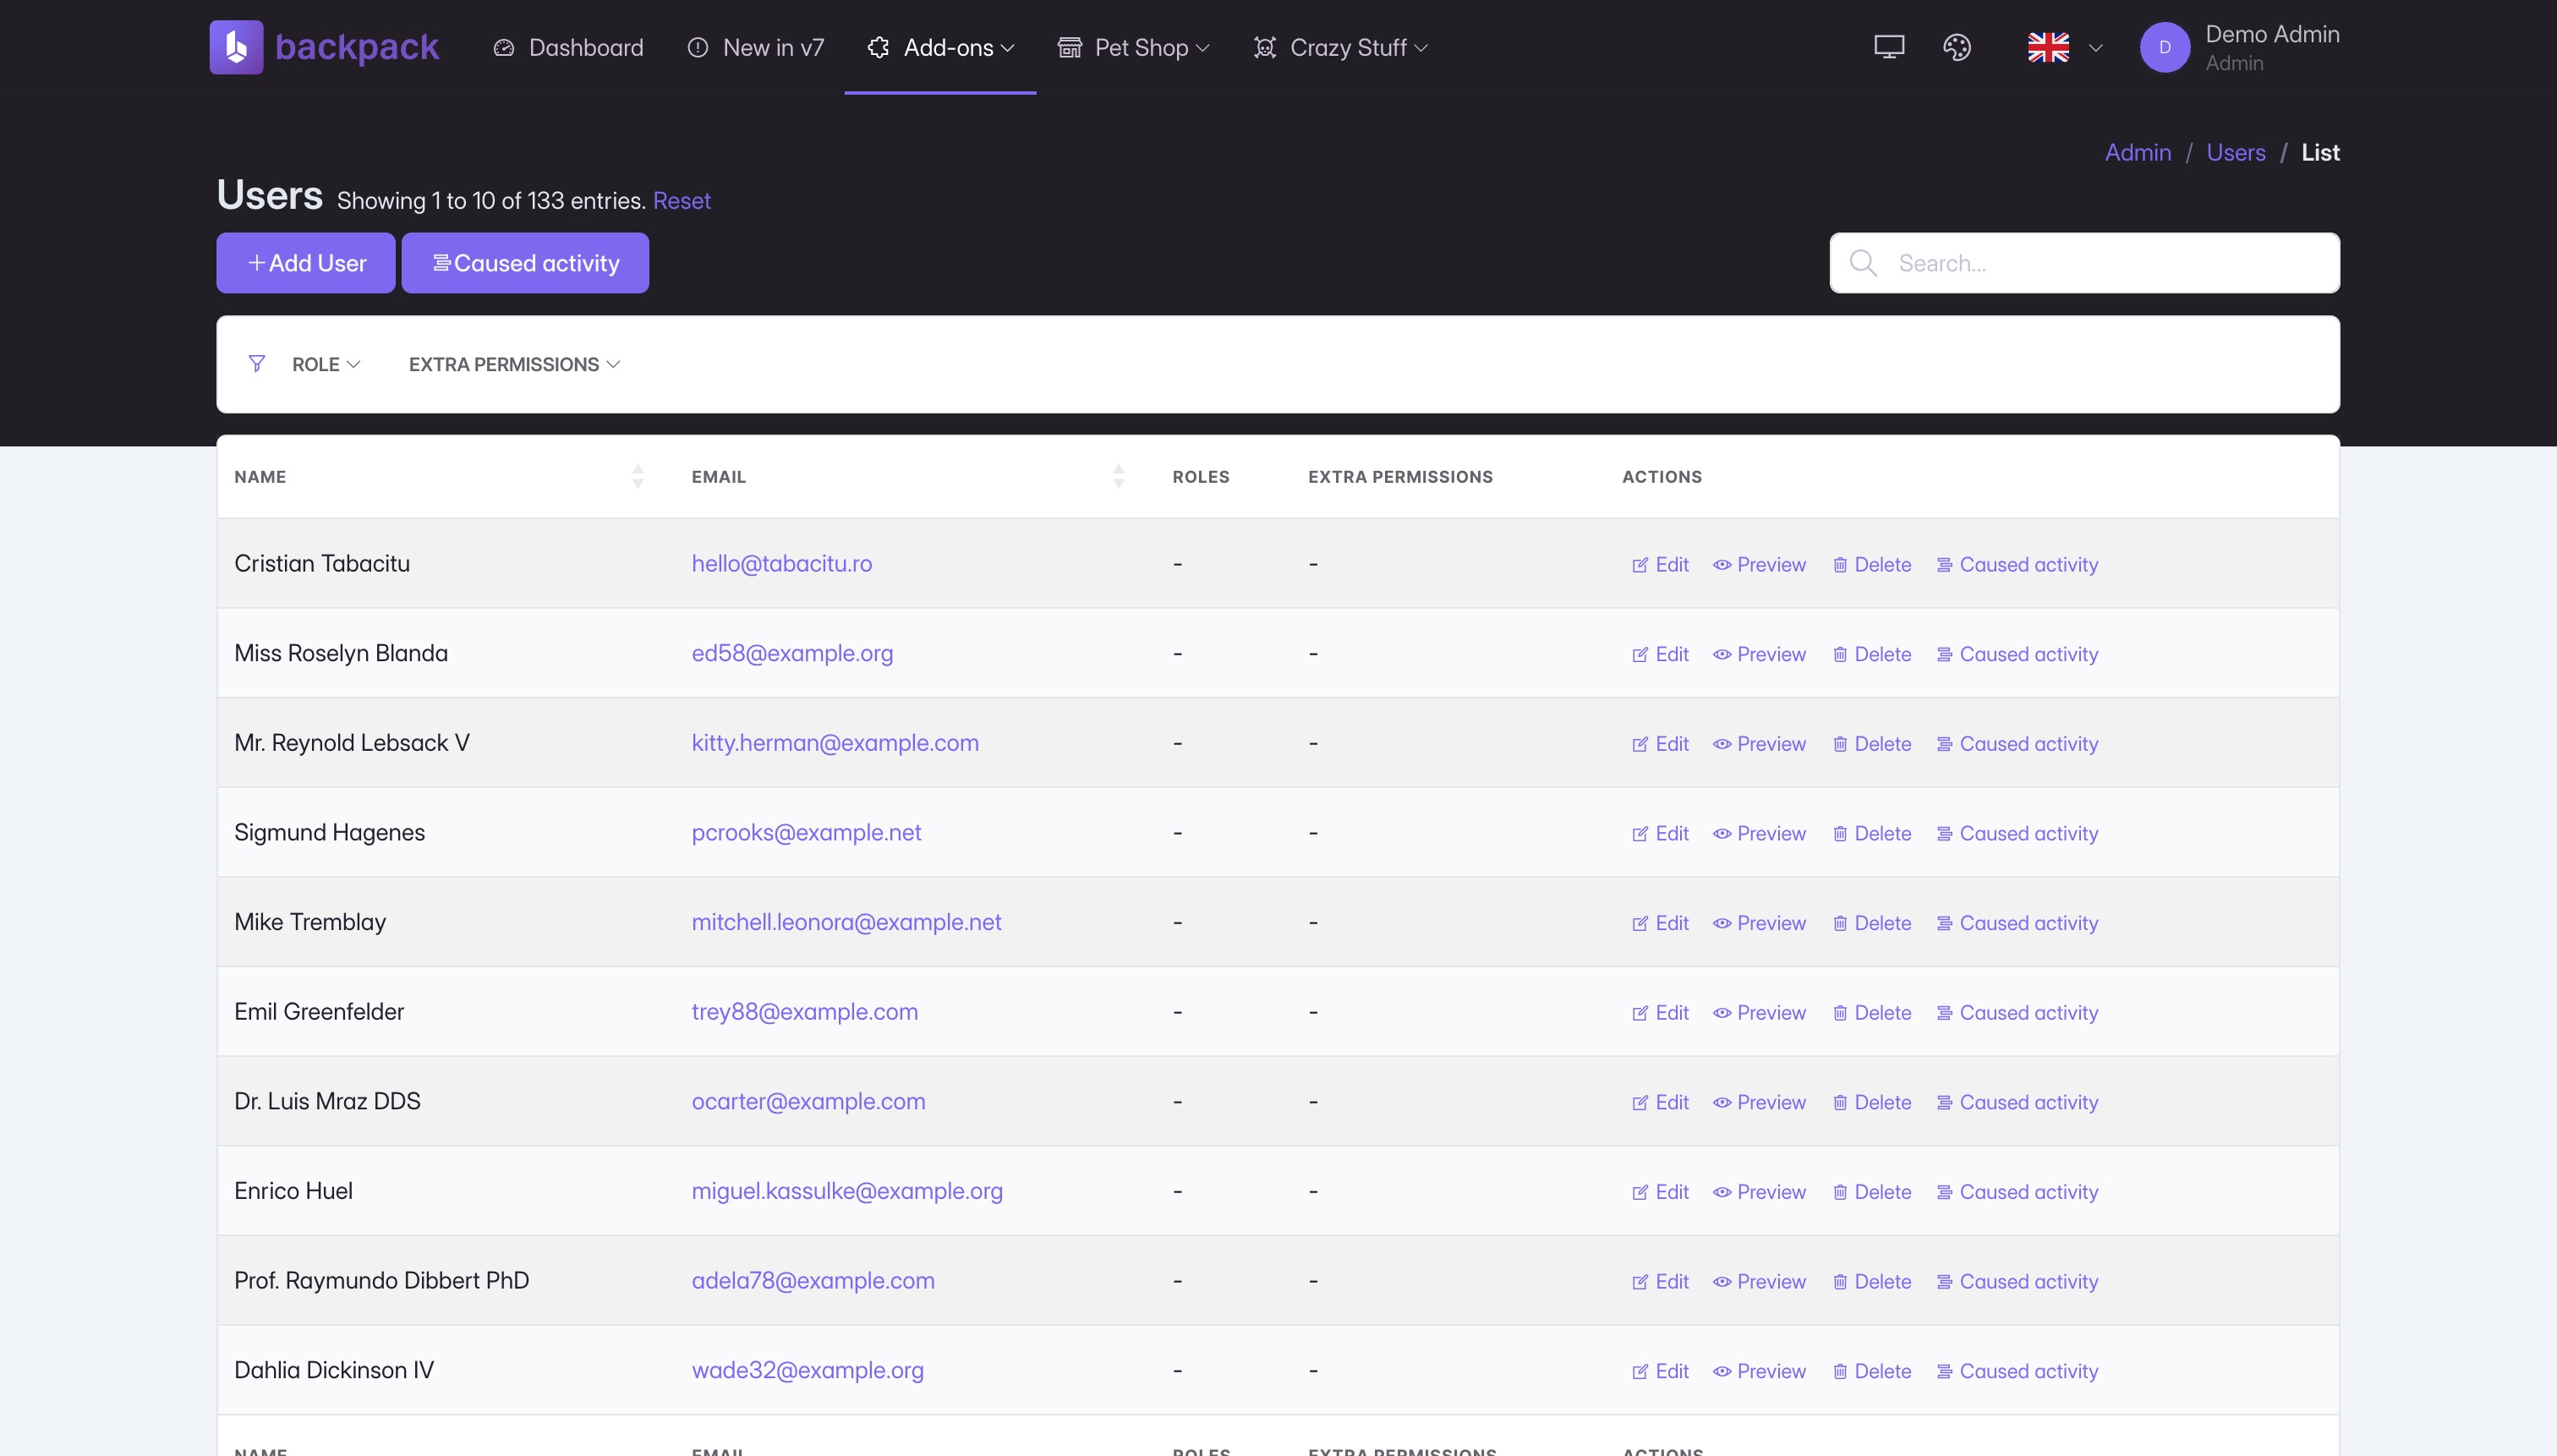Click the name Prof. Raymundo Dibbert PhD
Screen dimensions: 2557x1456
(381, 1280)
